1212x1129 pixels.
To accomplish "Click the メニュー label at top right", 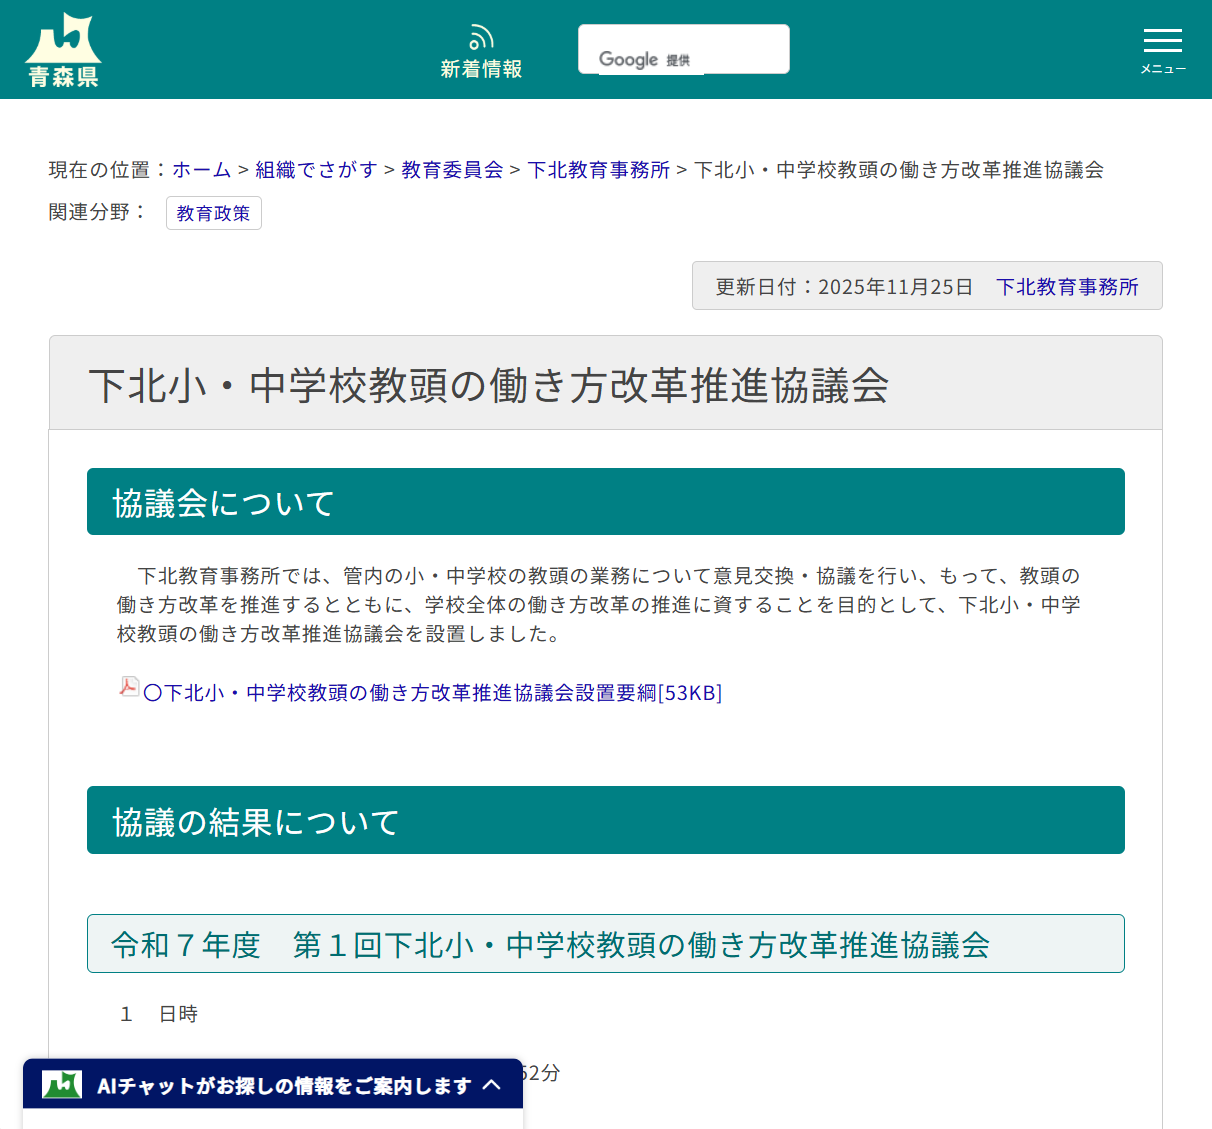I will pyautogui.click(x=1162, y=69).
